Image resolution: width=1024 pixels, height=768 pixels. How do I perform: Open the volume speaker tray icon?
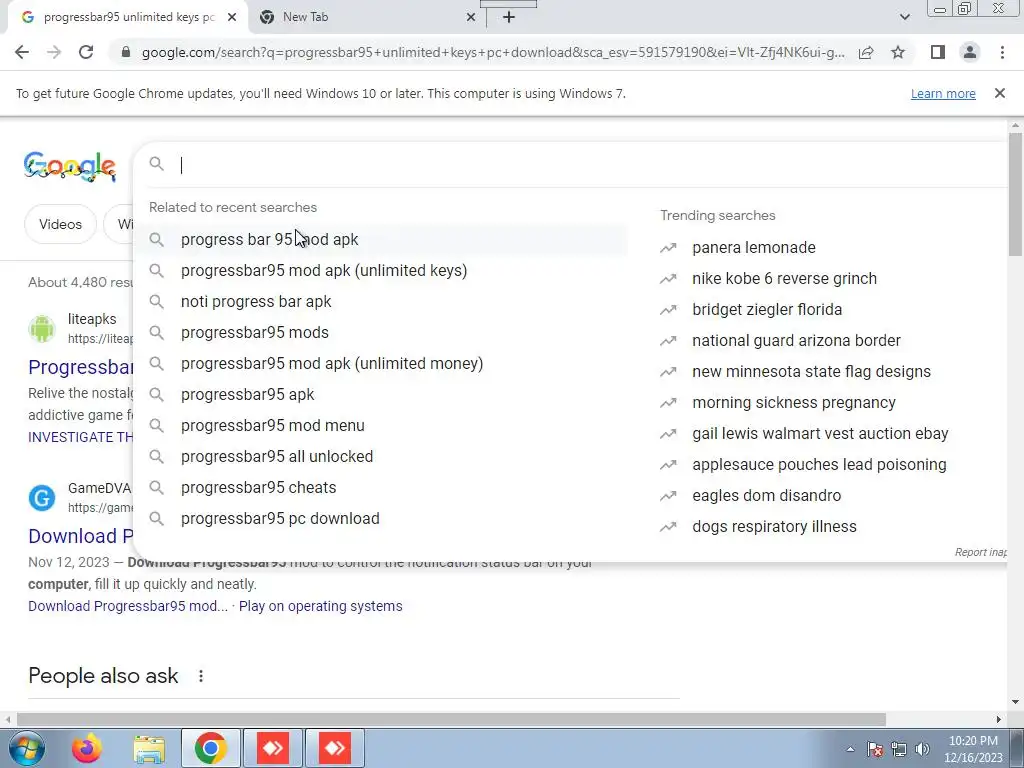coord(922,749)
